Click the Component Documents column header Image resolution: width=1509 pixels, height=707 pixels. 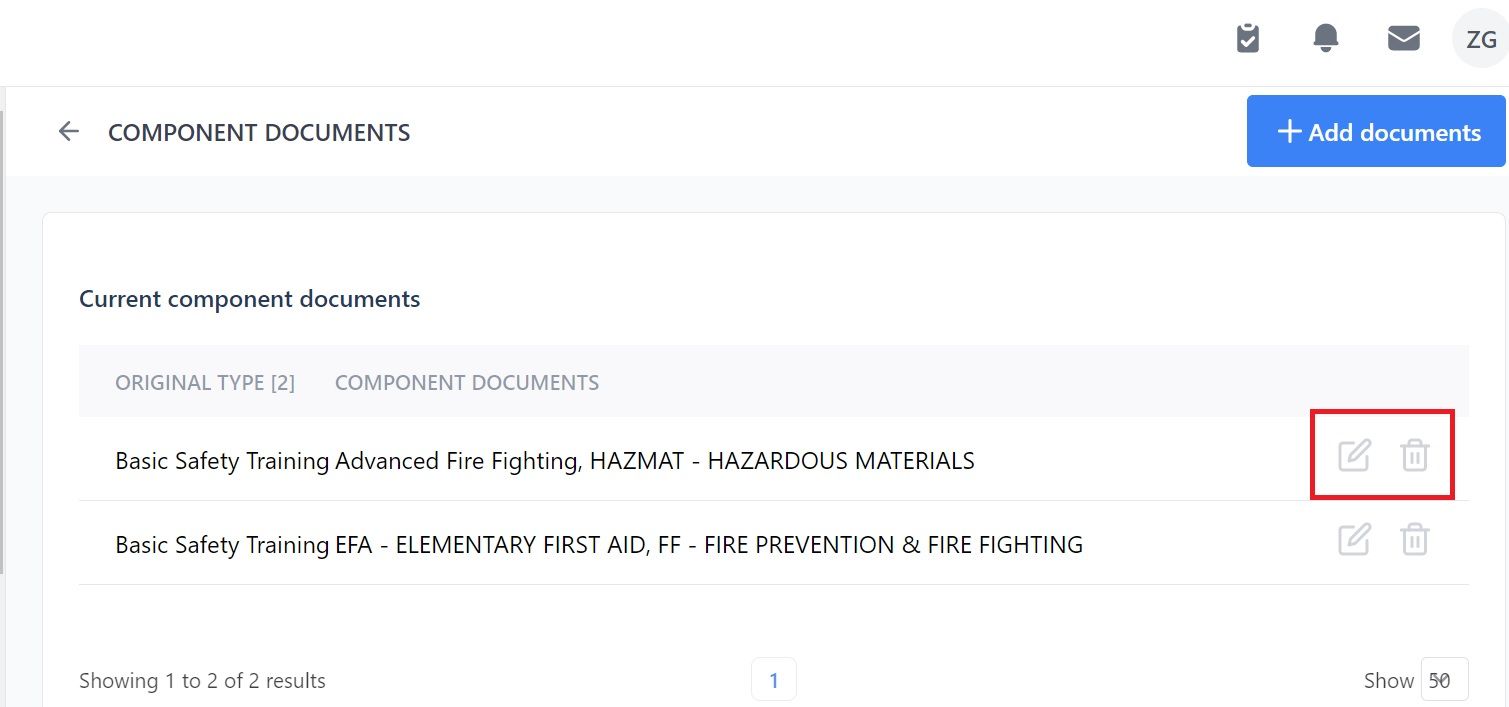[x=467, y=382]
